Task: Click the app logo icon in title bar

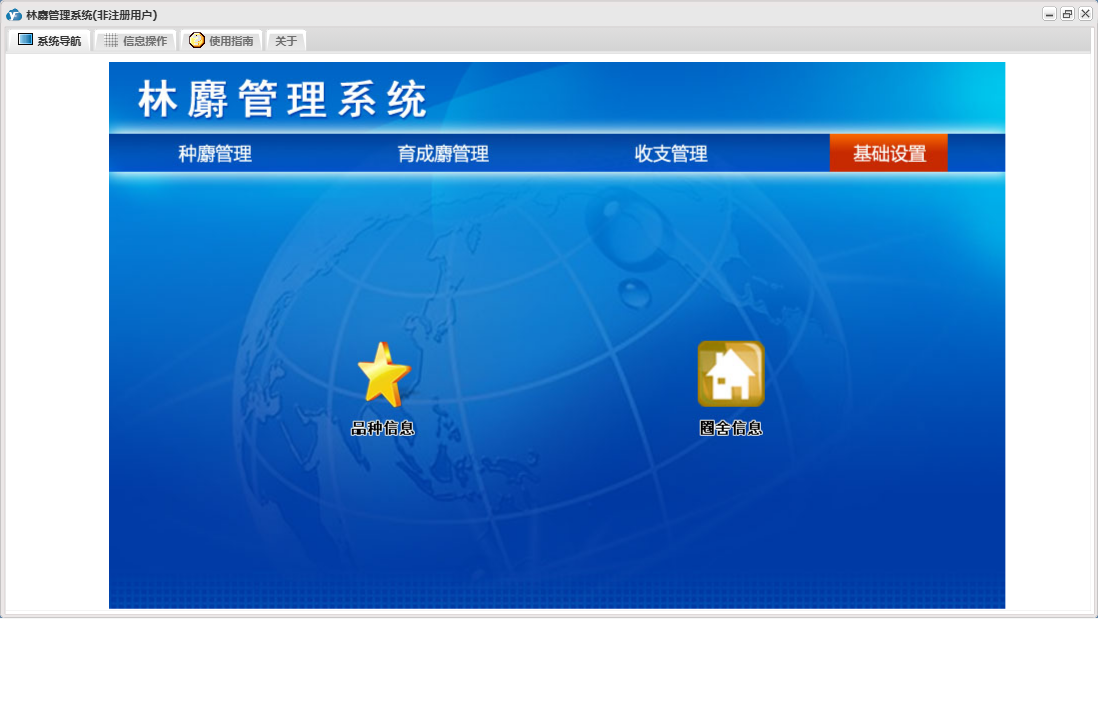Action: tap(14, 14)
